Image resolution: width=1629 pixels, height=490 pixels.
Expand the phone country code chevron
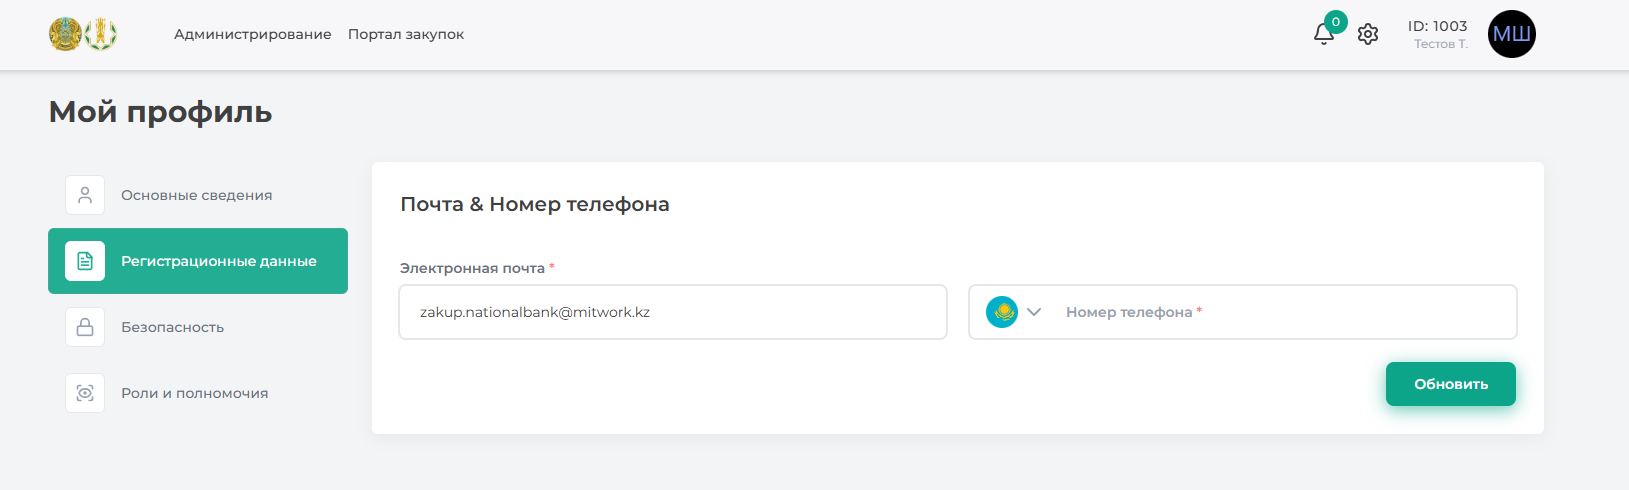tap(1034, 312)
